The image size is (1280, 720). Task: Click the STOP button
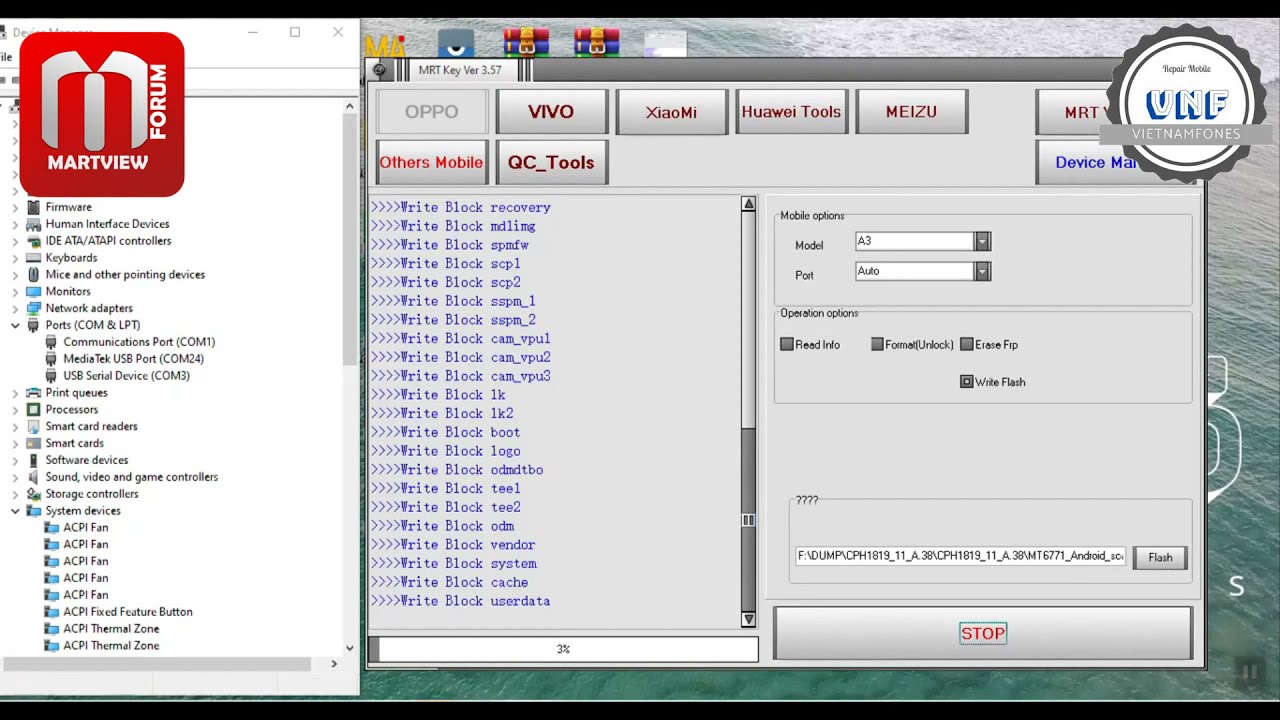click(x=983, y=633)
